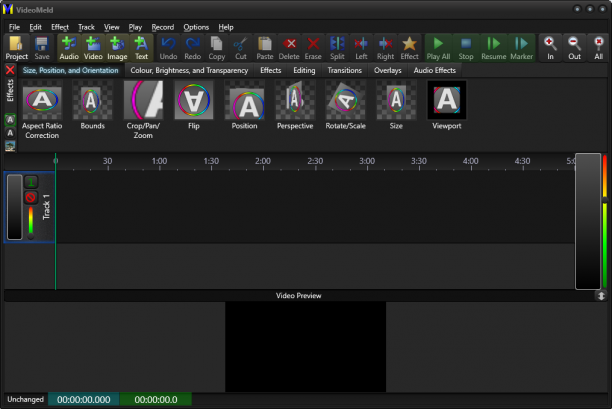Add a Text clip

[x=141, y=48]
